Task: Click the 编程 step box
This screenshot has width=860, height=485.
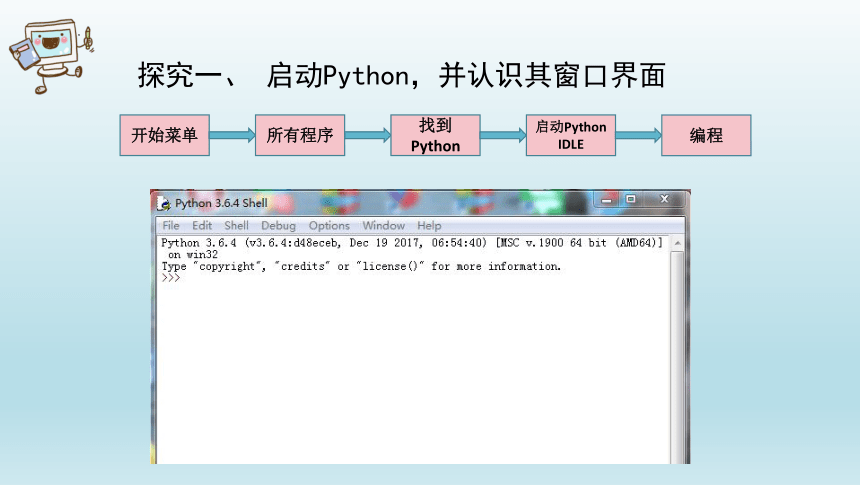Action: pos(706,135)
